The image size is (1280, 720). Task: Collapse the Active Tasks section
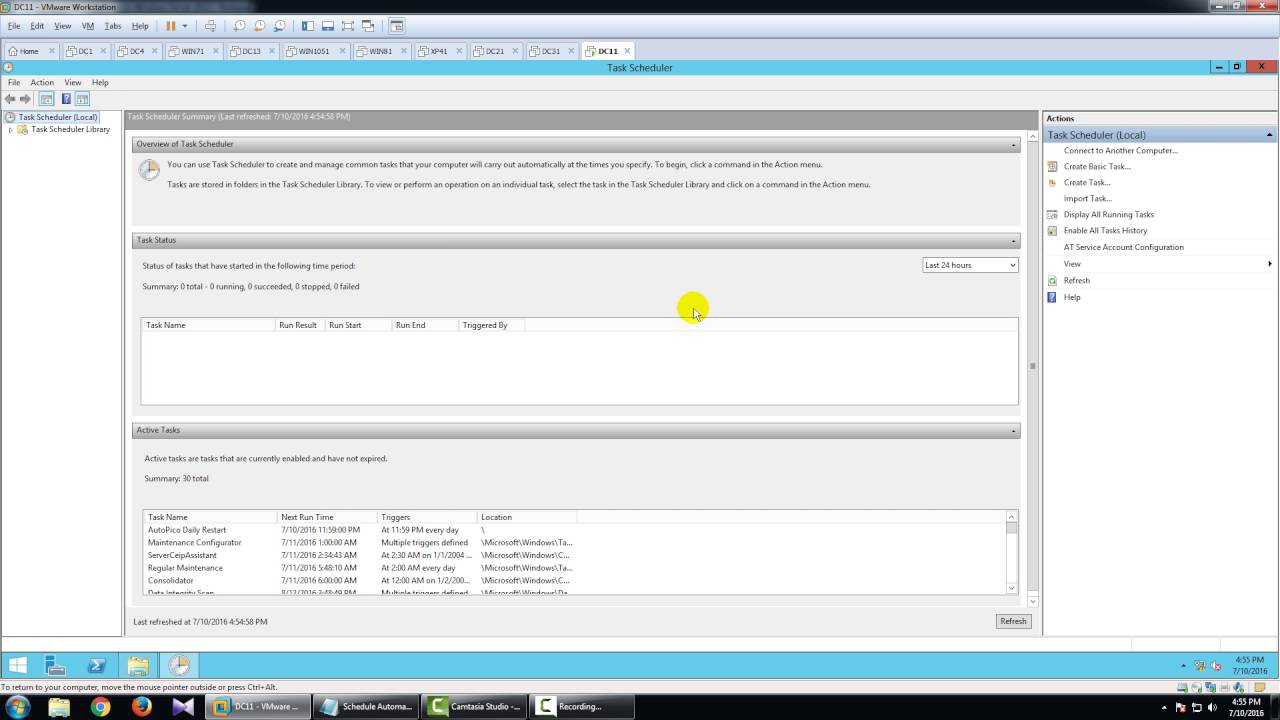click(x=1013, y=431)
